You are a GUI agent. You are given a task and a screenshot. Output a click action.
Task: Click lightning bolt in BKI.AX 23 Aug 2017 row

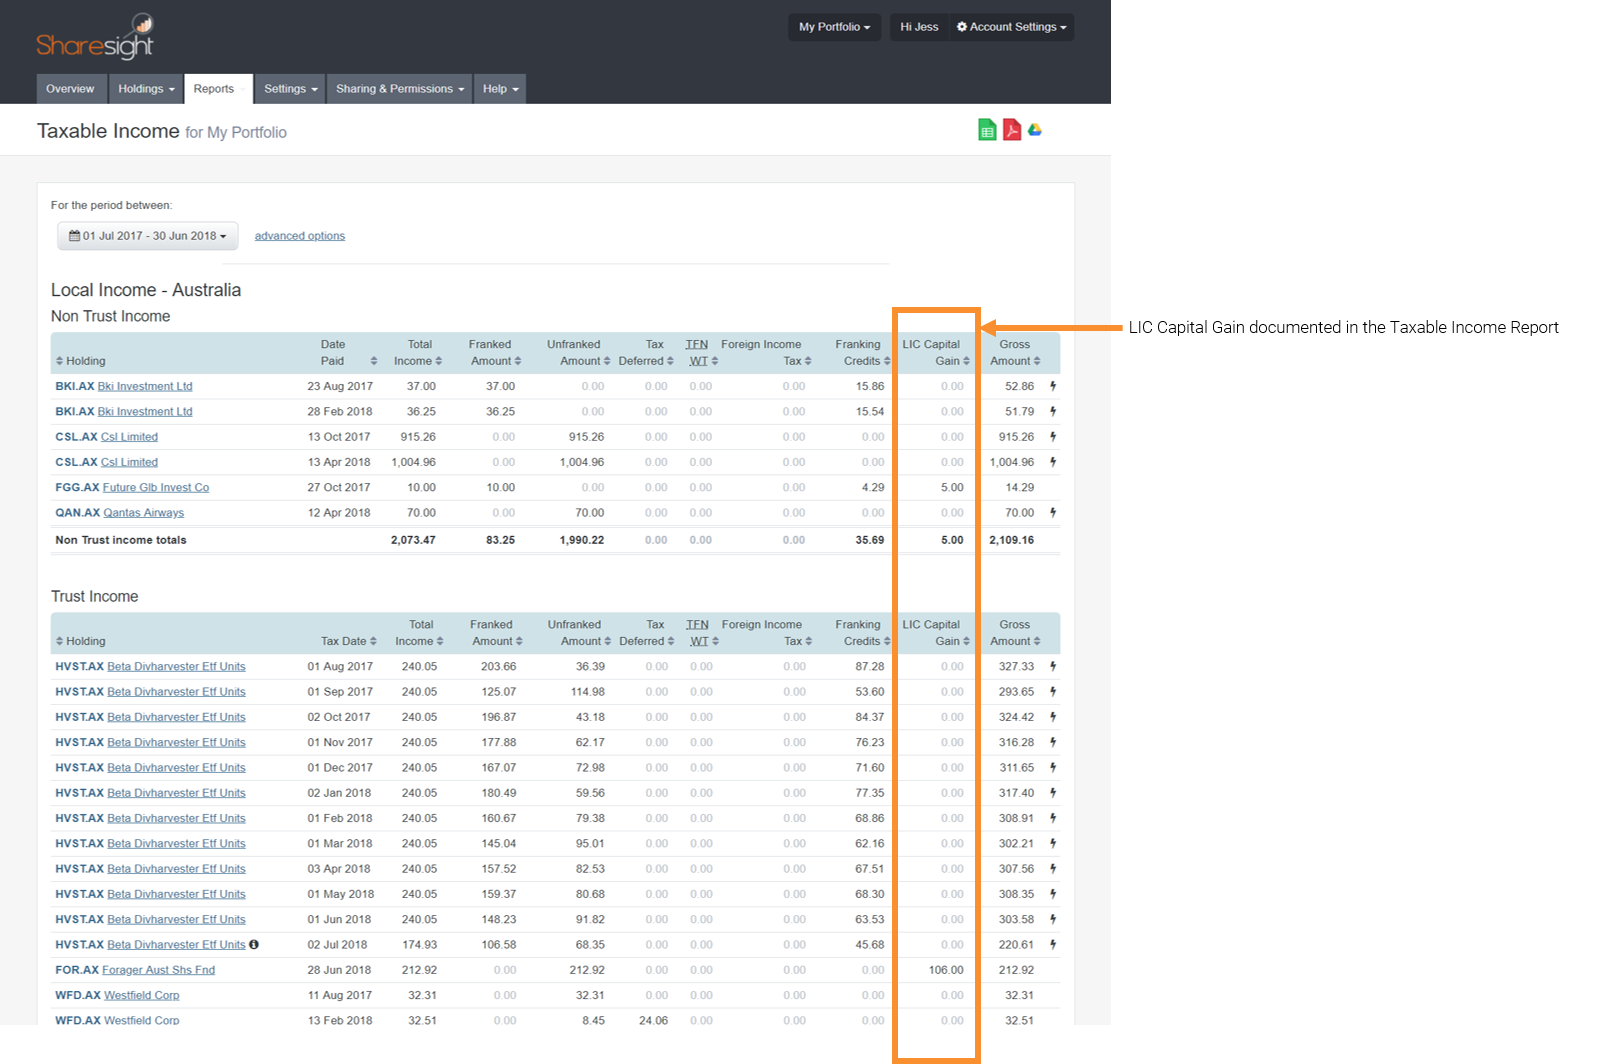click(x=1053, y=386)
